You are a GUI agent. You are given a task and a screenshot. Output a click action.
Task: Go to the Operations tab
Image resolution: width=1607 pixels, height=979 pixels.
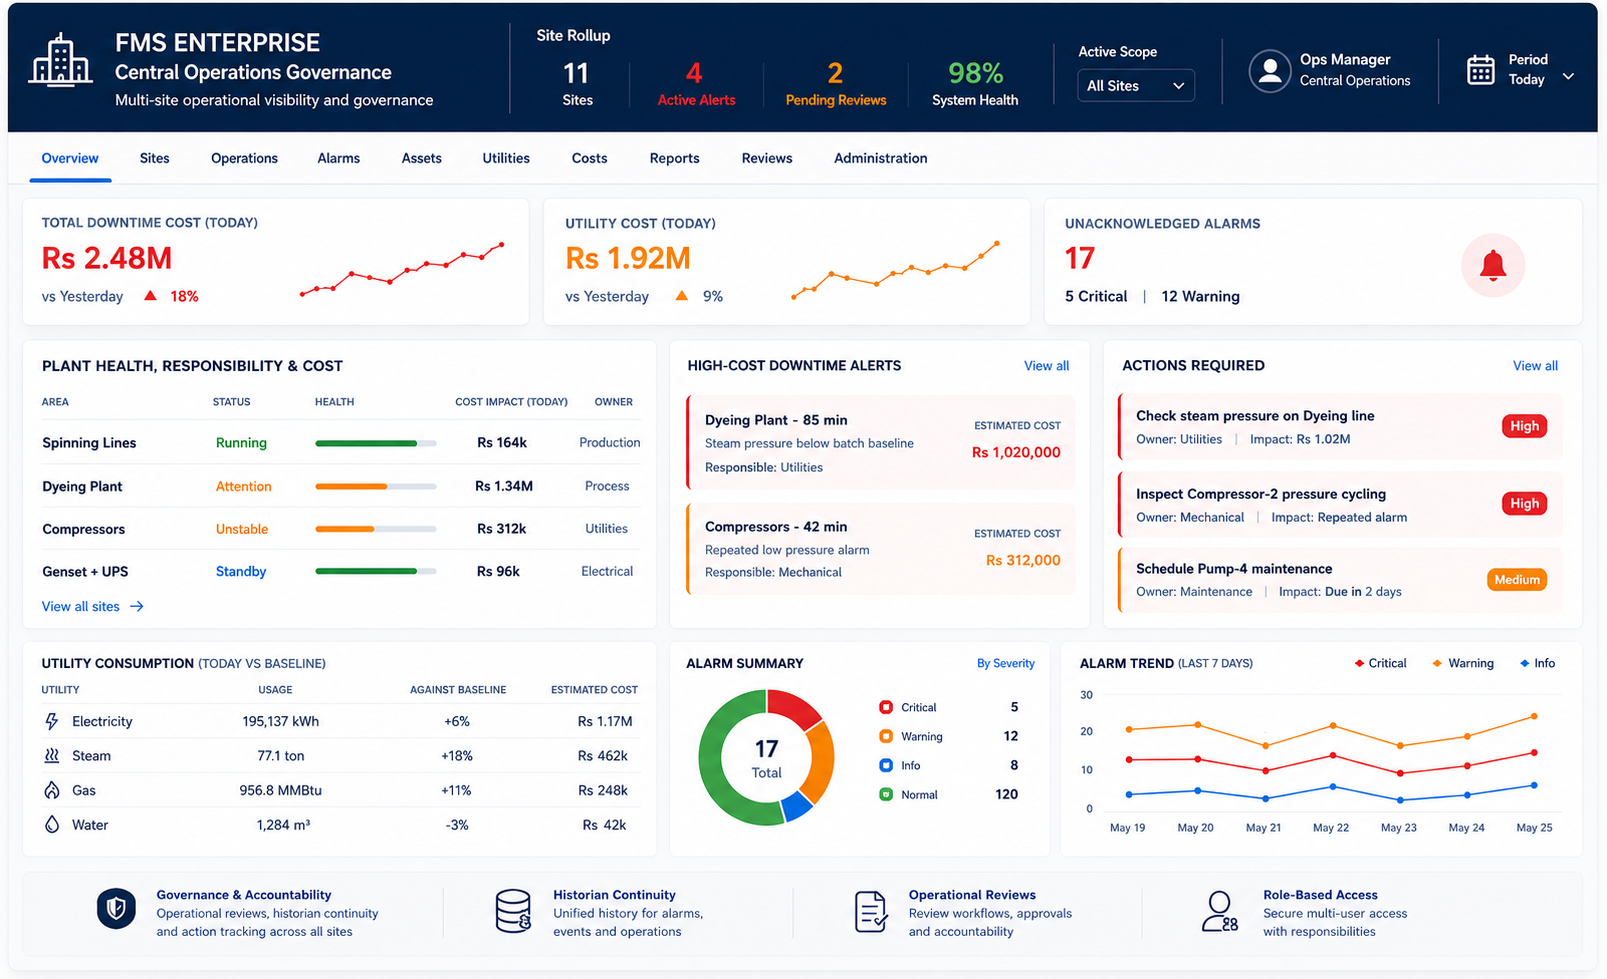(244, 158)
